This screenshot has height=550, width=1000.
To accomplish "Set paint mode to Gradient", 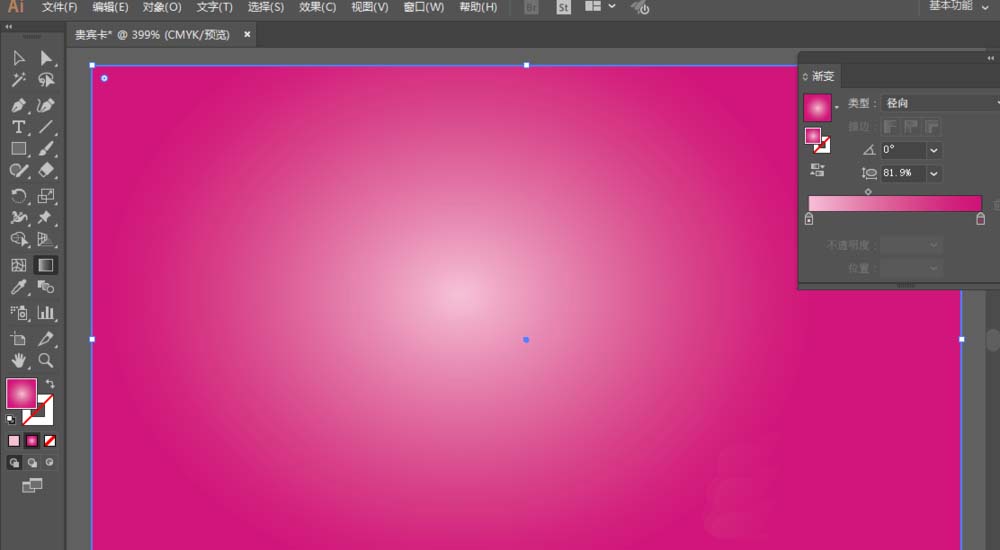I will (x=32, y=441).
